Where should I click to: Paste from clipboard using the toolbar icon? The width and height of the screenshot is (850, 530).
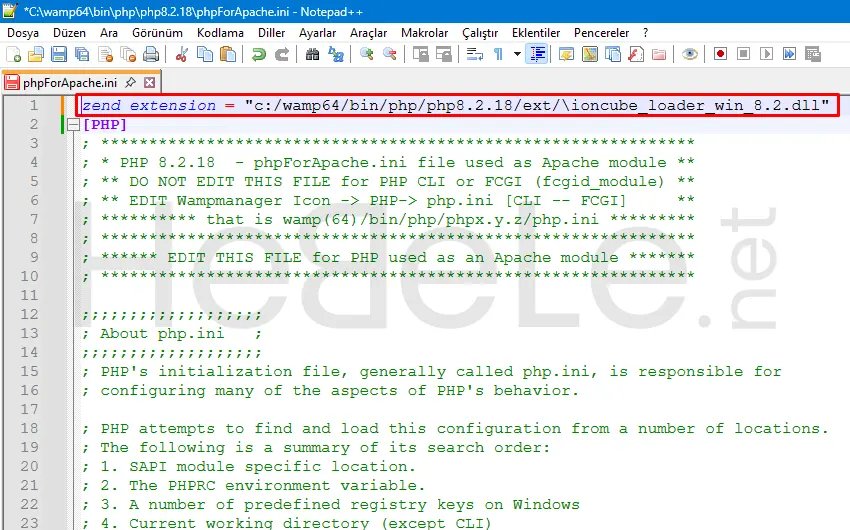pos(228,54)
